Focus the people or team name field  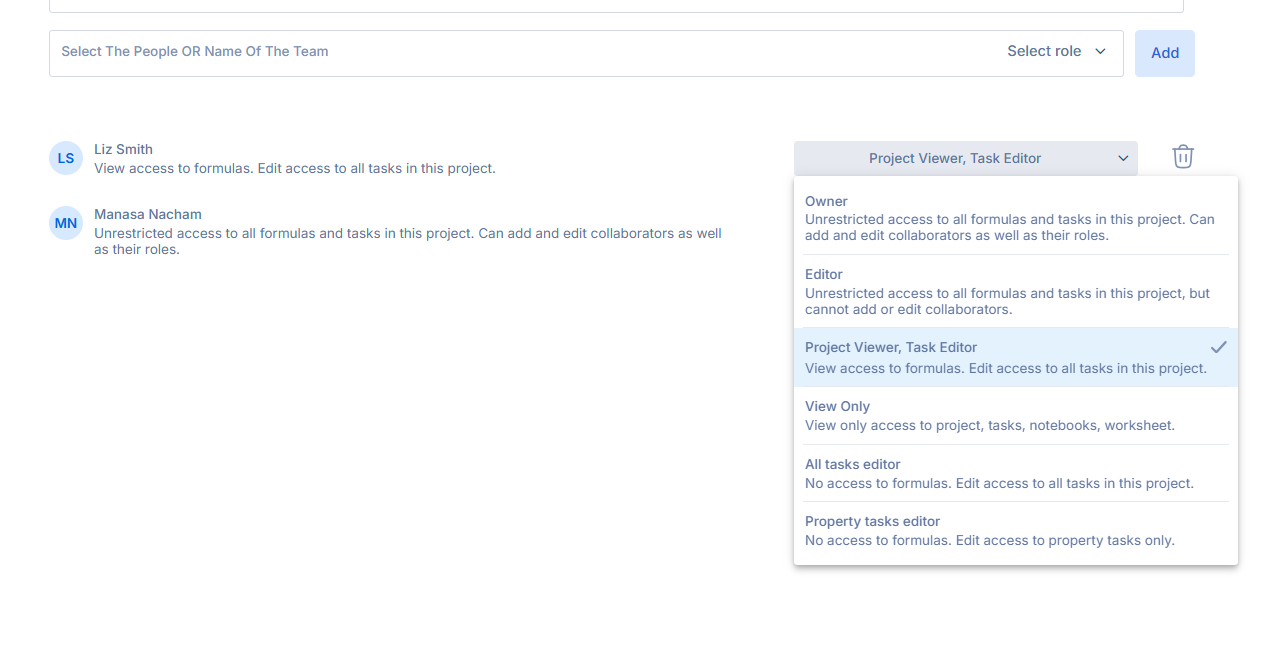tap(500, 52)
